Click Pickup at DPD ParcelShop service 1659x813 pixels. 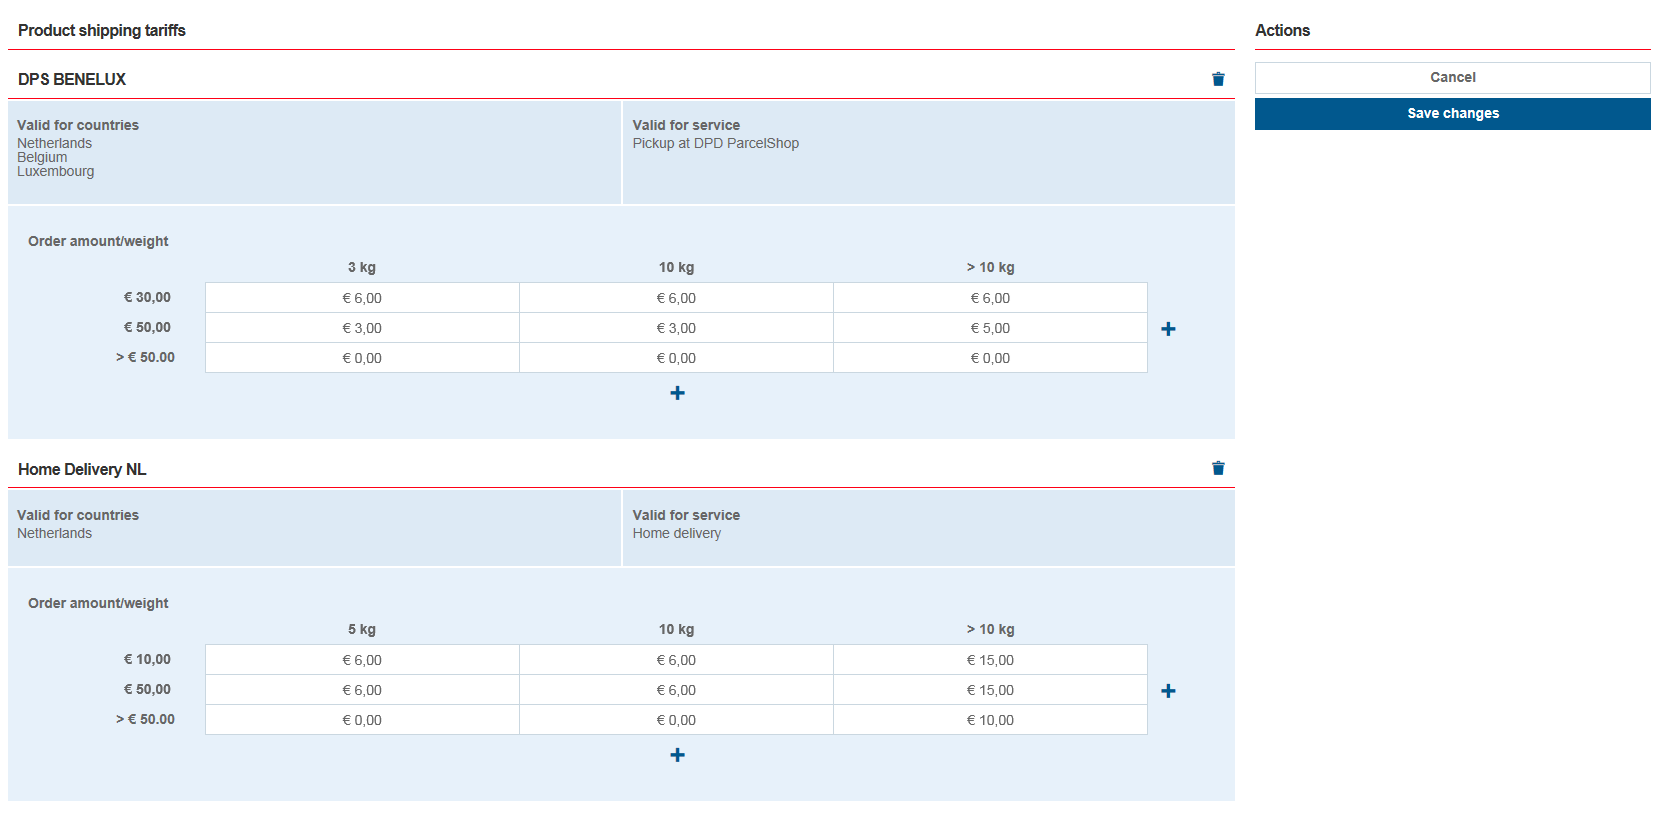coord(716,143)
